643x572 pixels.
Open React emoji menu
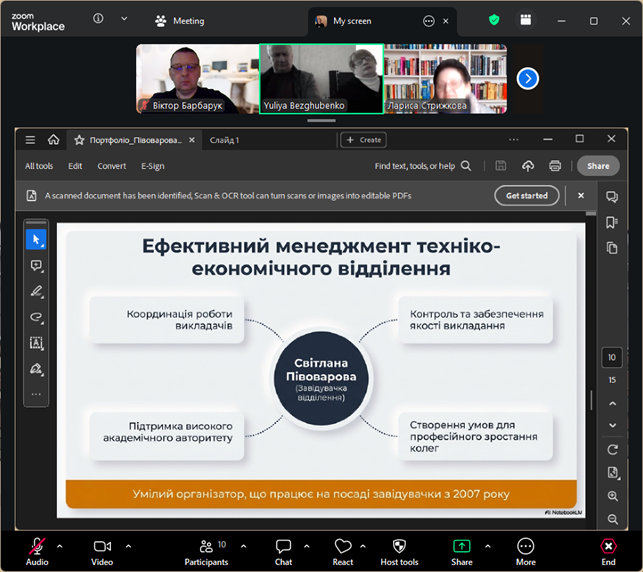[343, 552]
